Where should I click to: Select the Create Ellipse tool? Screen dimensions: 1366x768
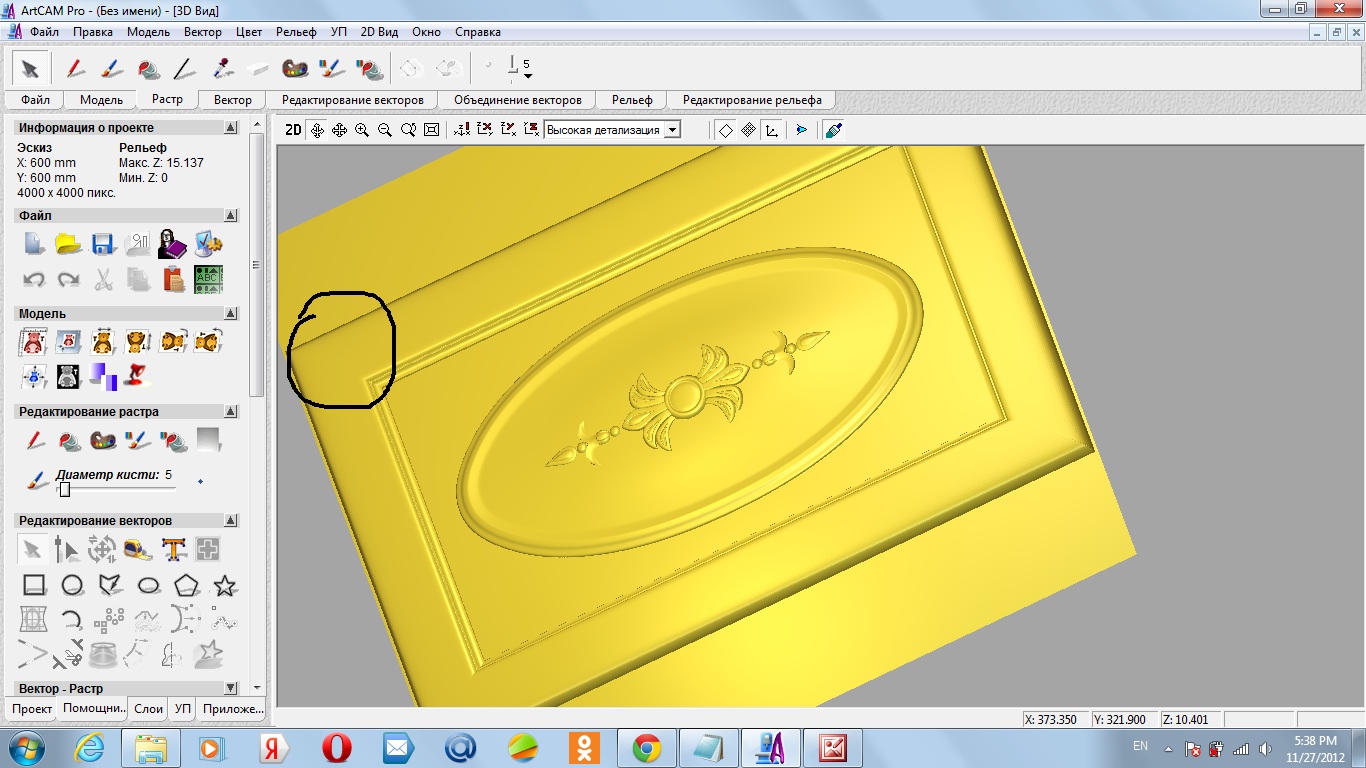click(149, 585)
